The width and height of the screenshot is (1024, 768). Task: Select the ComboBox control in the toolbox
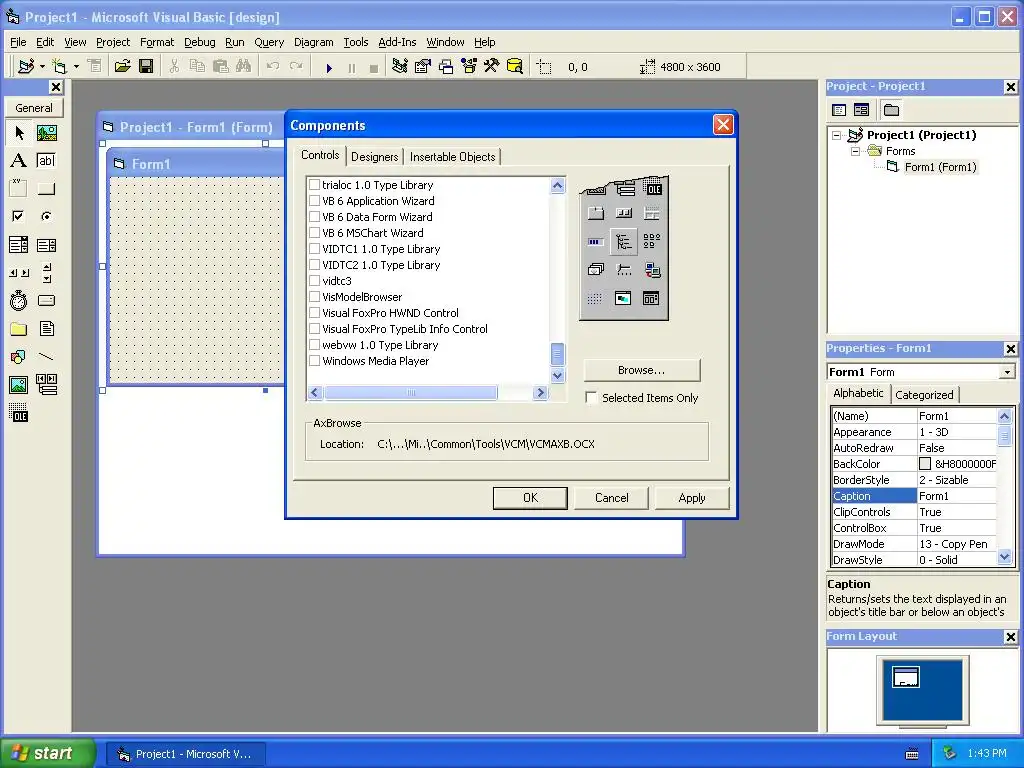point(19,245)
